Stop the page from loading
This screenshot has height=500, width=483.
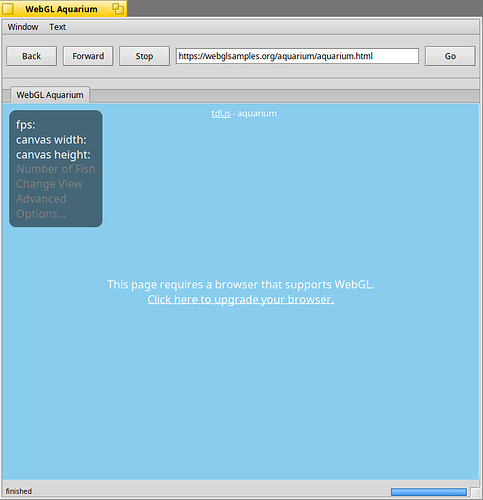coord(144,56)
